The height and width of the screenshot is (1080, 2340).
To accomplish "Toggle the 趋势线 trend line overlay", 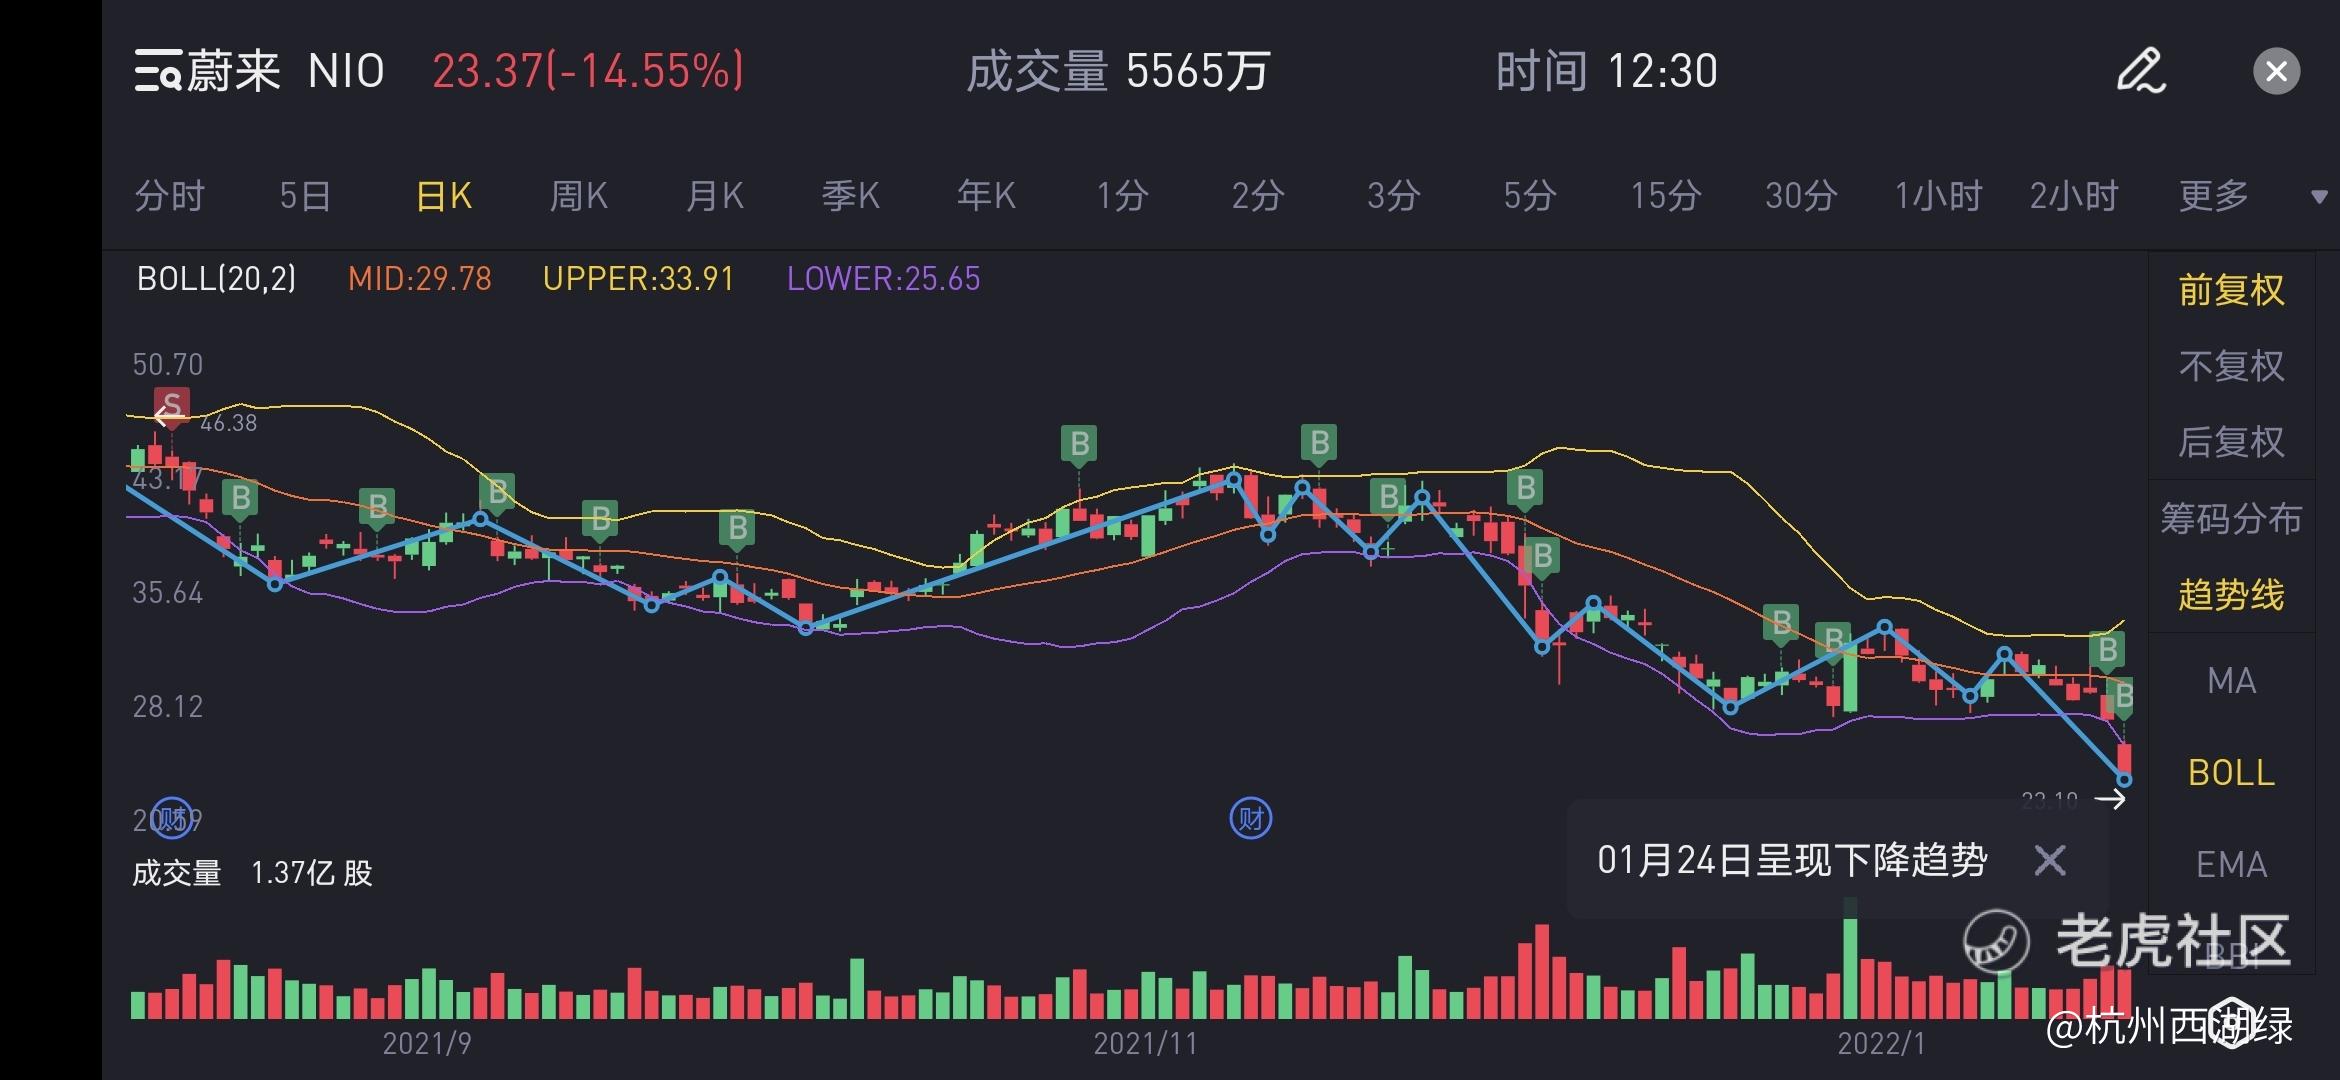I will pyautogui.click(x=2232, y=595).
